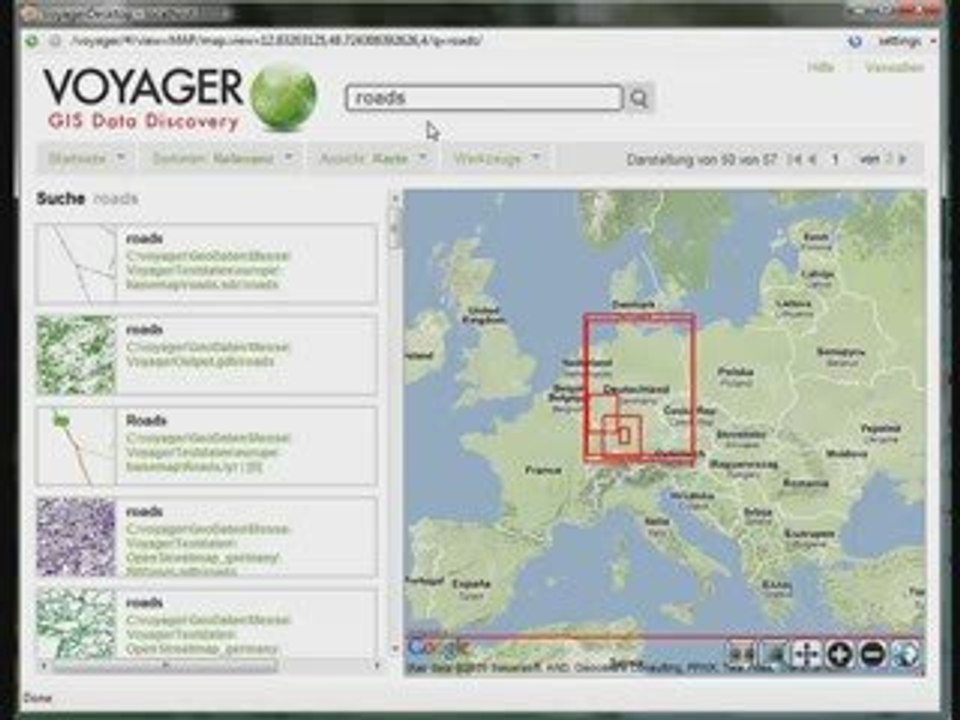Click the España label on the map
The width and height of the screenshot is (960, 720).
471,583
